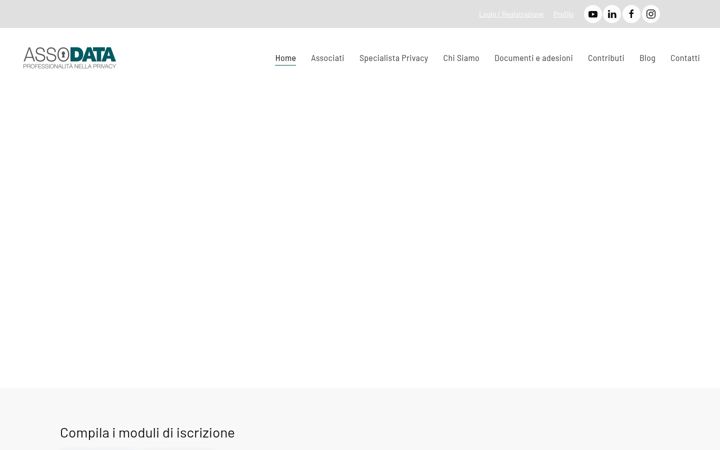Open the YouTube social icon
This screenshot has height=450, width=720.
[592, 14]
